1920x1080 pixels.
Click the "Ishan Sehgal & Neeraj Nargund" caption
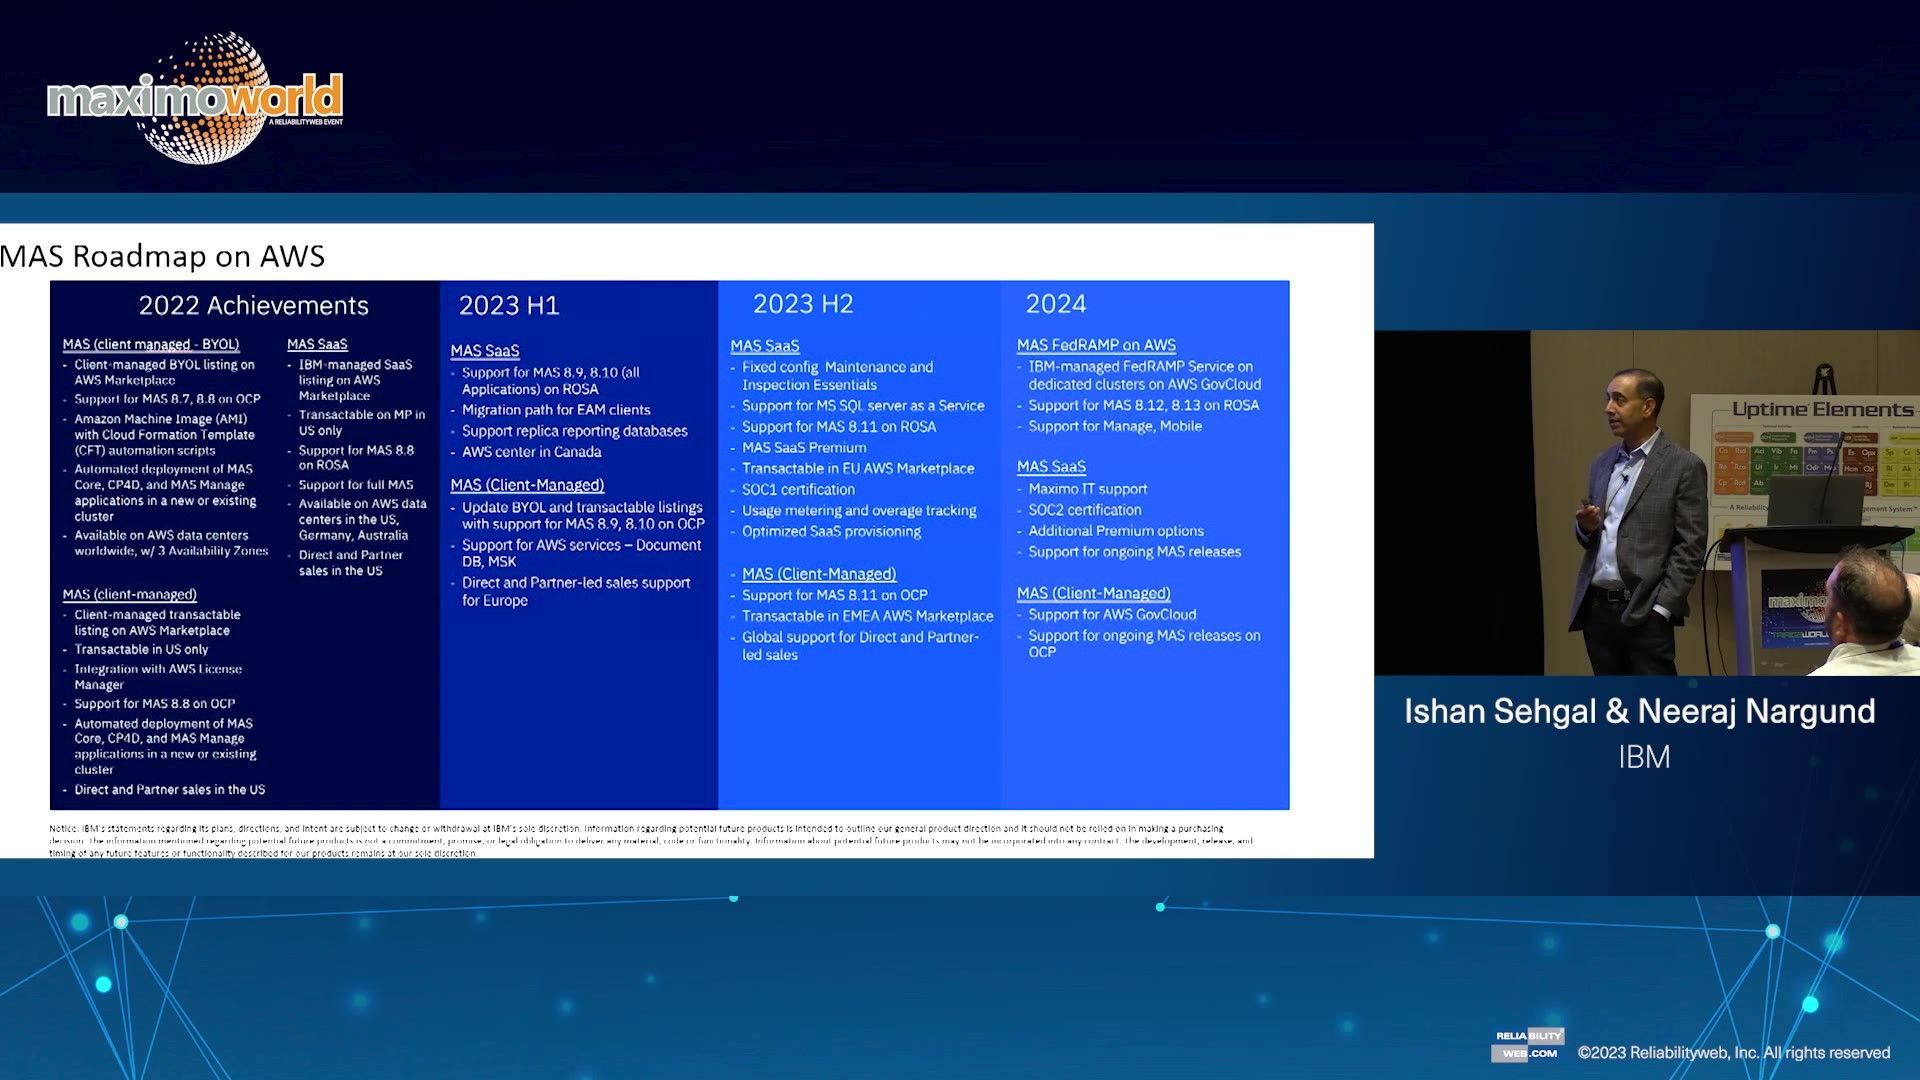coord(1640,712)
